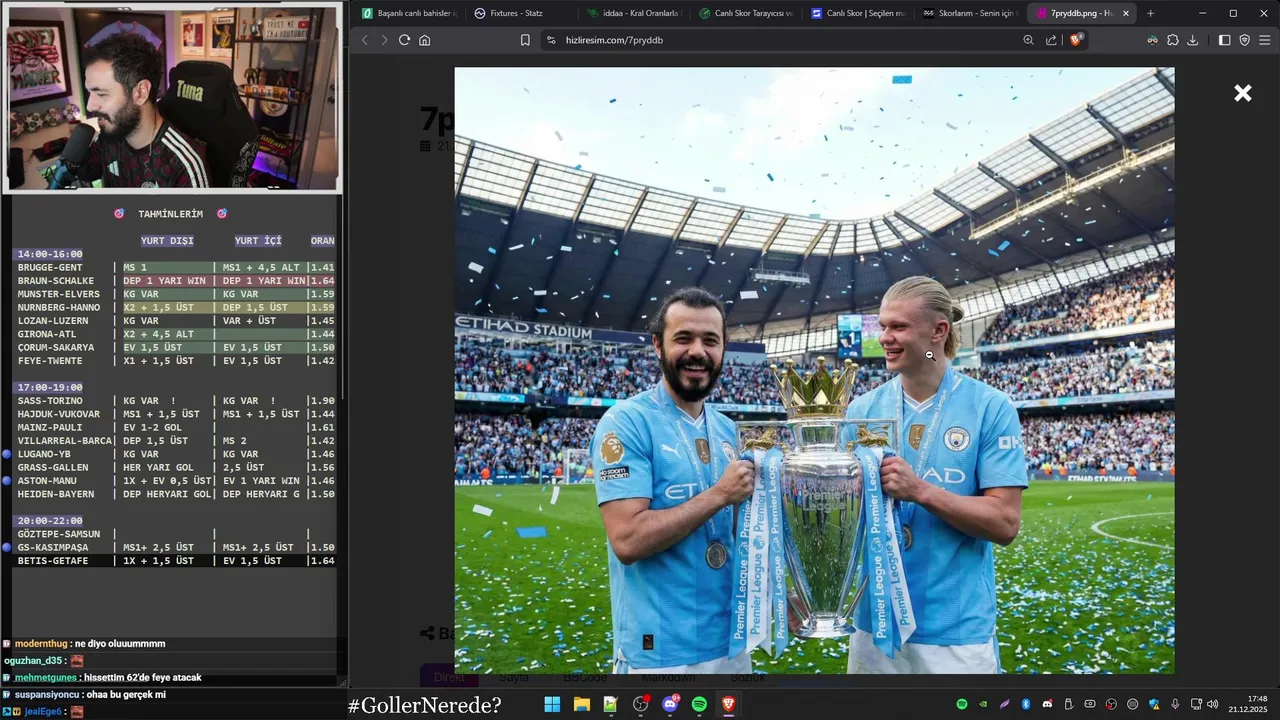Viewport: 1280px width, 720px height.
Task: Open browser downloads
Action: (1193, 40)
